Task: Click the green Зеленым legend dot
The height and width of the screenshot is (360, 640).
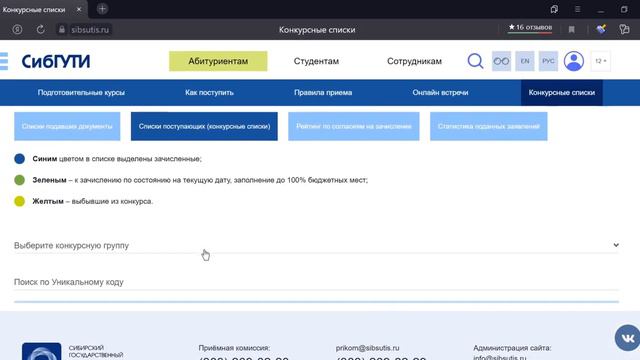Action: [x=20, y=180]
